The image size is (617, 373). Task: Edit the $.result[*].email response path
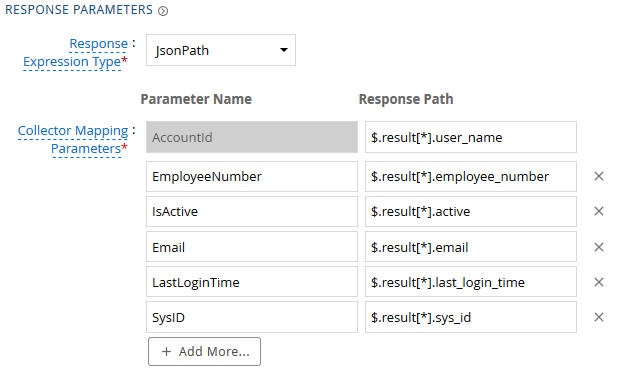tap(471, 247)
